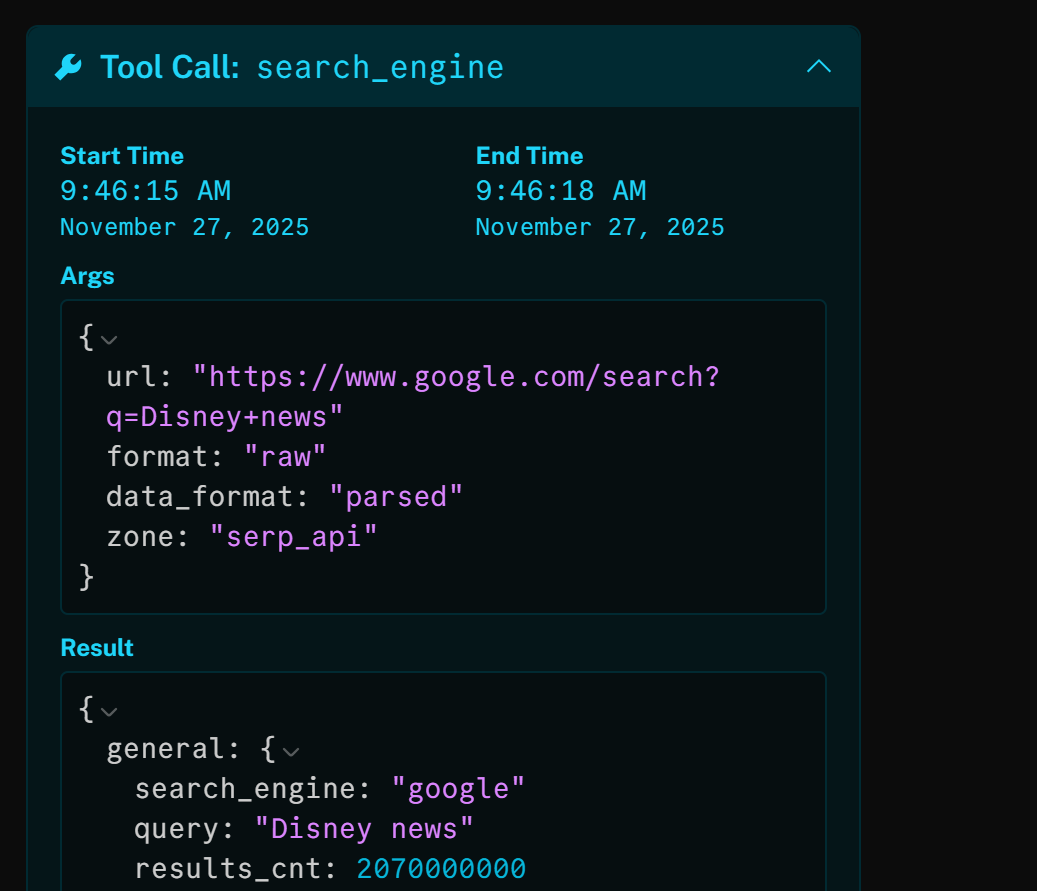Viewport: 1037px width, 891px height.
Task: Click the Disney news query value
Action: tap(366, 828)
